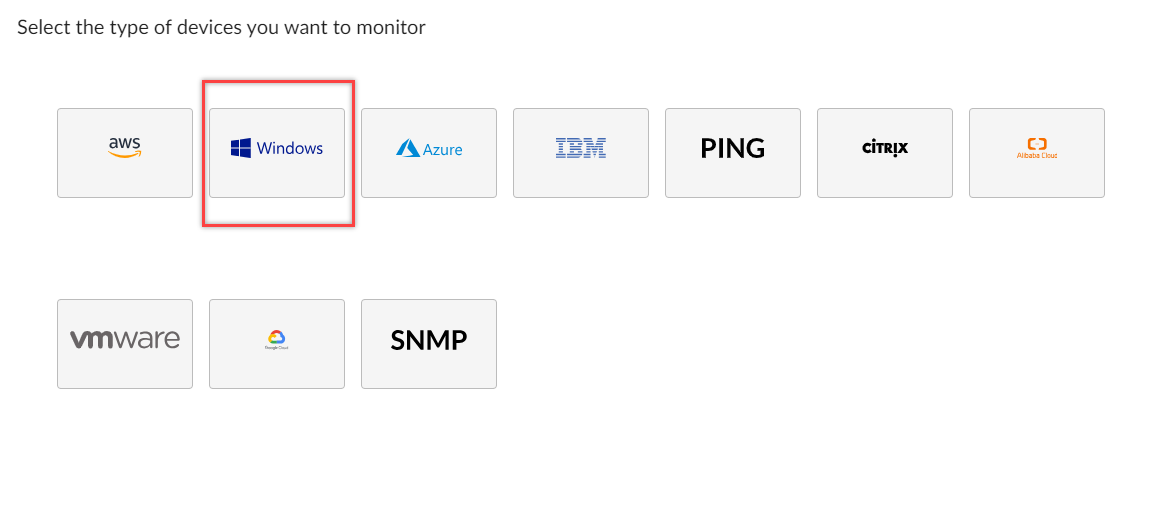The image size is (1163, 522).
Task: Click the bold PING text
Action: (733, 148)
